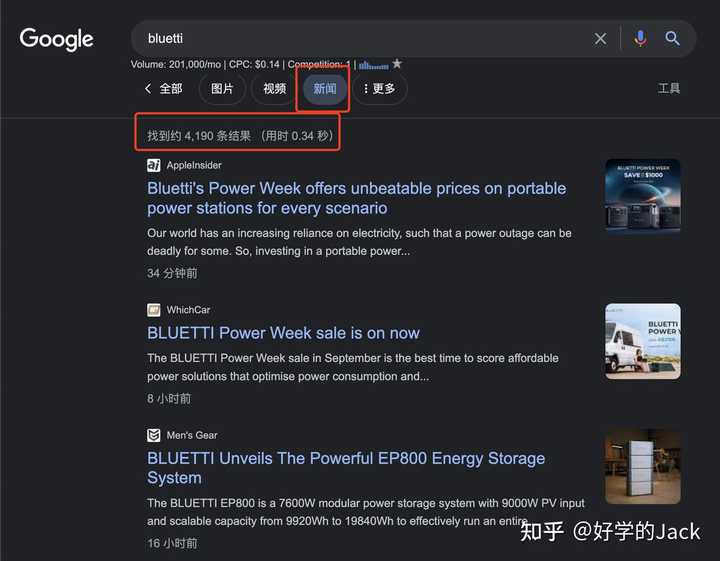Screen dimensions: 720x561
Task: Open the keyword trend bar chart icon
Action: [x=373, y=65]
